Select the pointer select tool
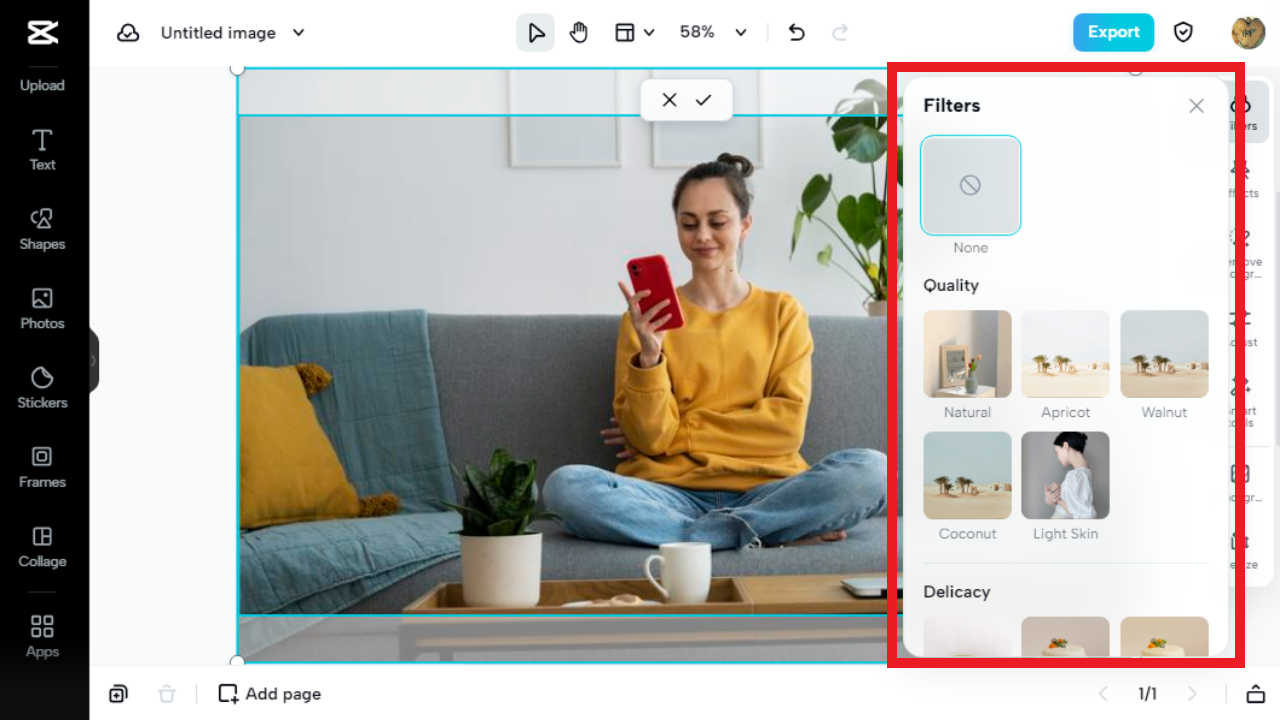Screen dimensions: 1280x720 (536, 33)
